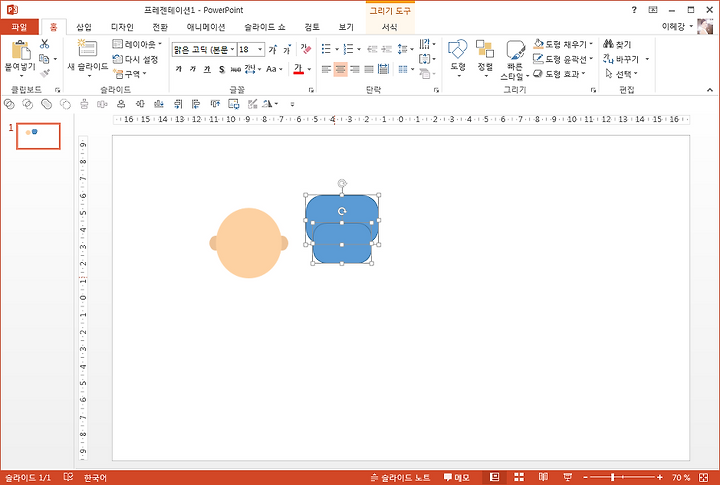This screenshot has width=720, height=485.
Task: Click the spell-check book icon in the status bar
Action: (x=68, y=477)
